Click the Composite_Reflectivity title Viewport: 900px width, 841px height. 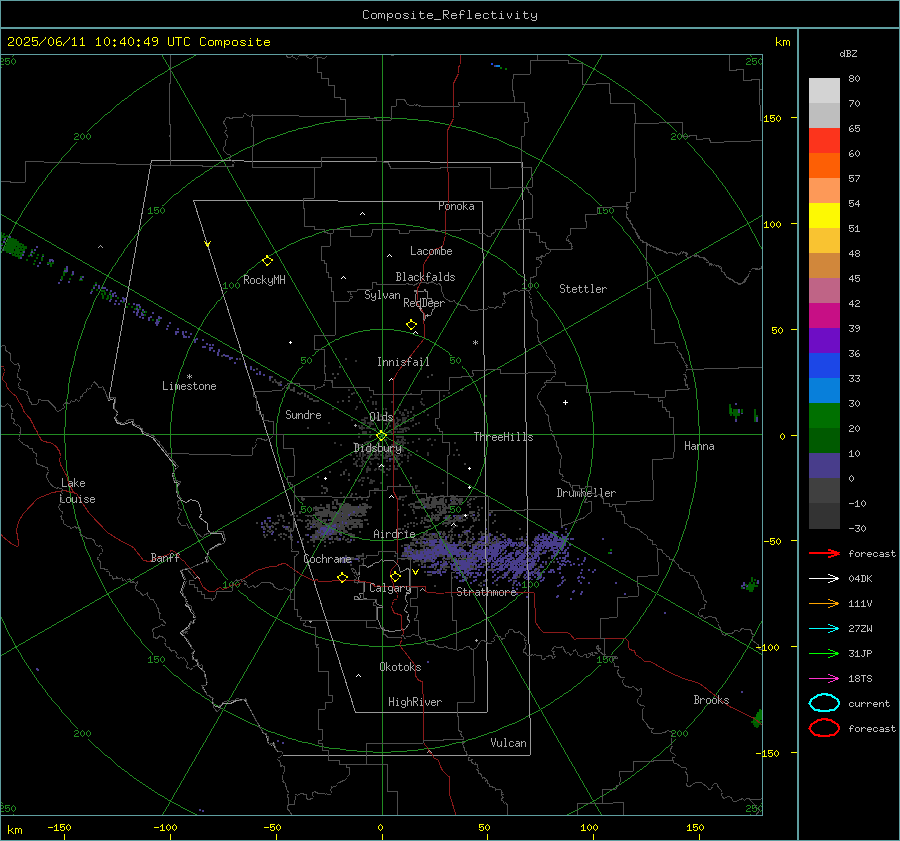coord(449,15)
